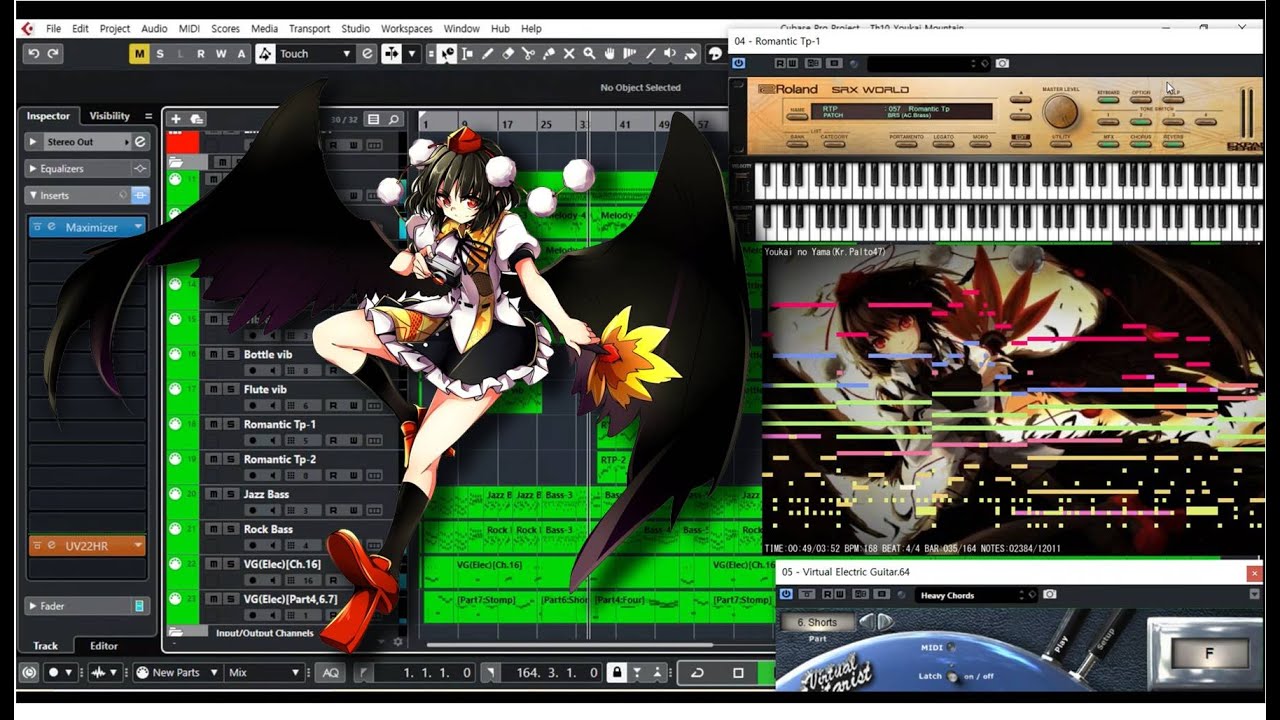Toggle power button in Romantic Tp-1 window

pyautogui.click(x=739, y=63)
